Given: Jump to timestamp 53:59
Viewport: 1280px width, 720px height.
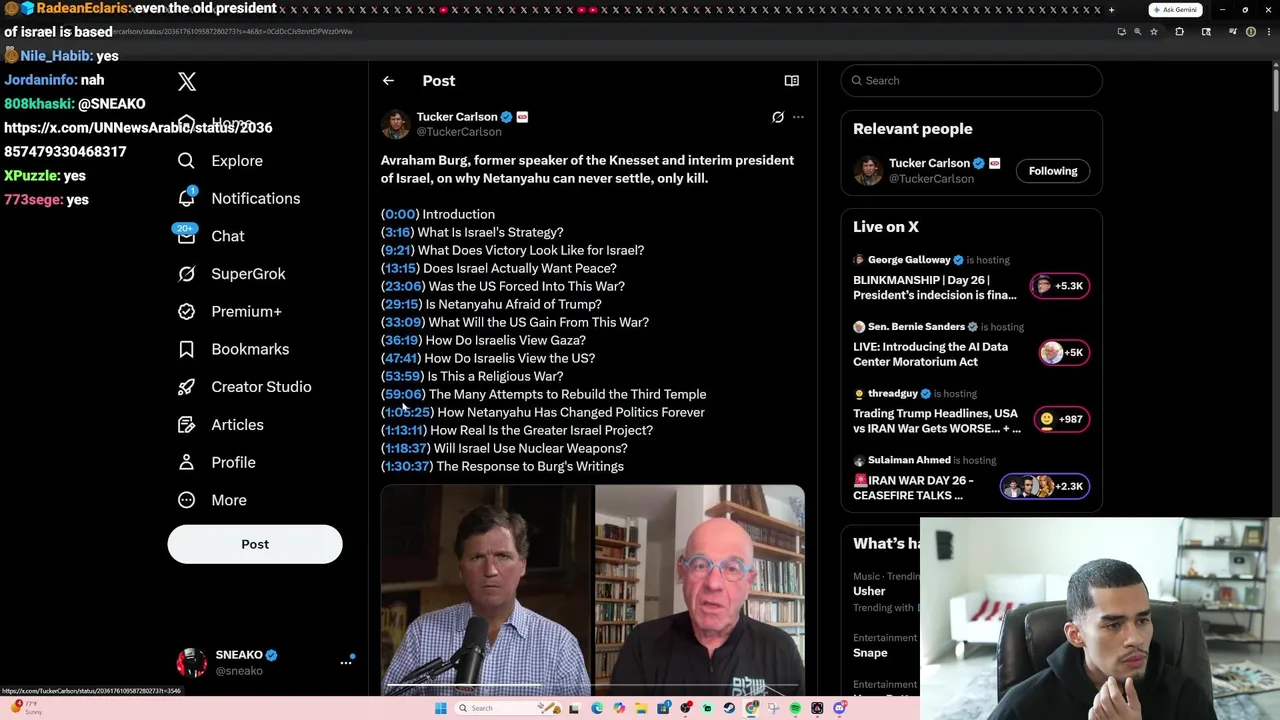Looking at the screenshot, I should [x=403, y=376].
